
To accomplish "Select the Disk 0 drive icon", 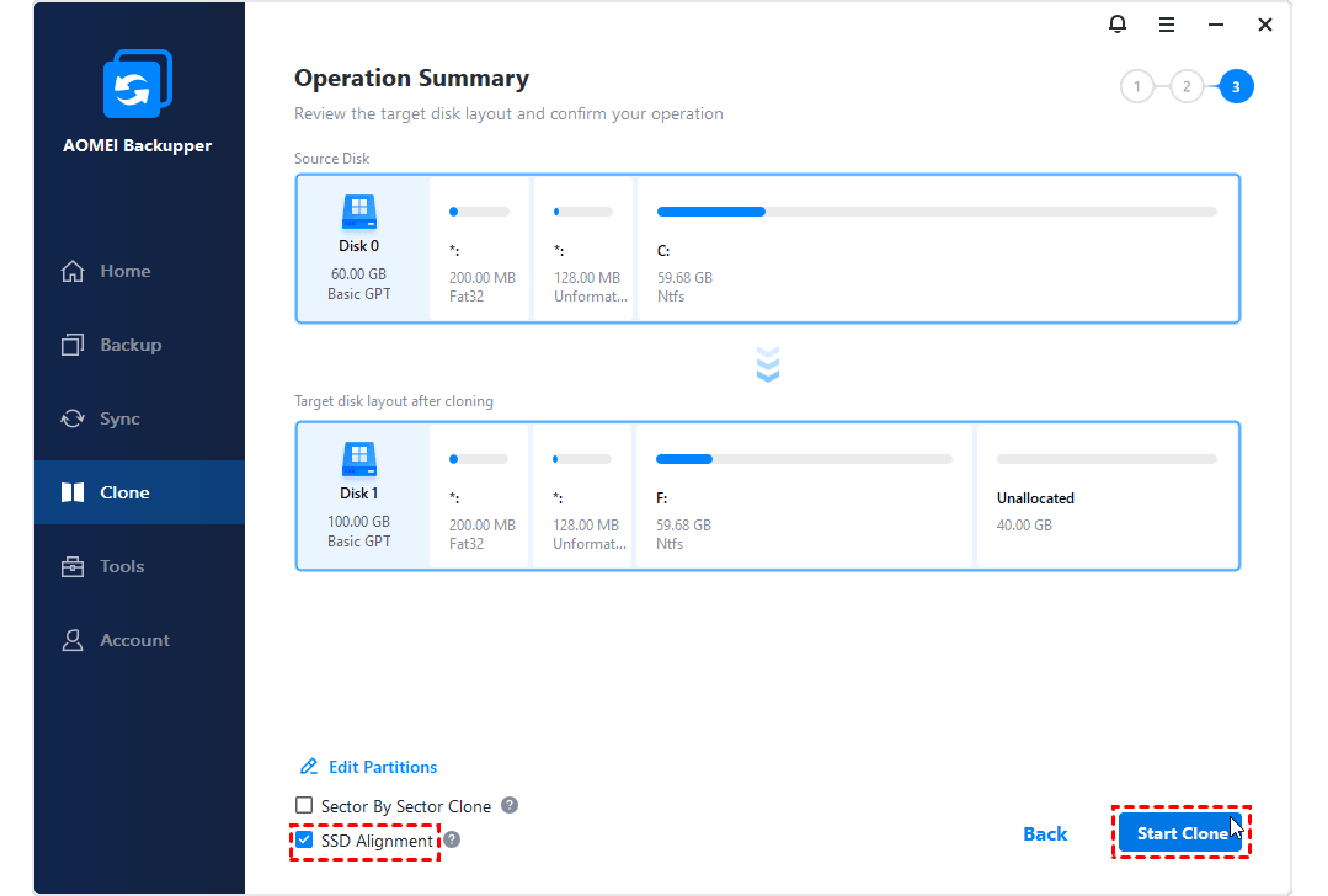I will (359, 211).
